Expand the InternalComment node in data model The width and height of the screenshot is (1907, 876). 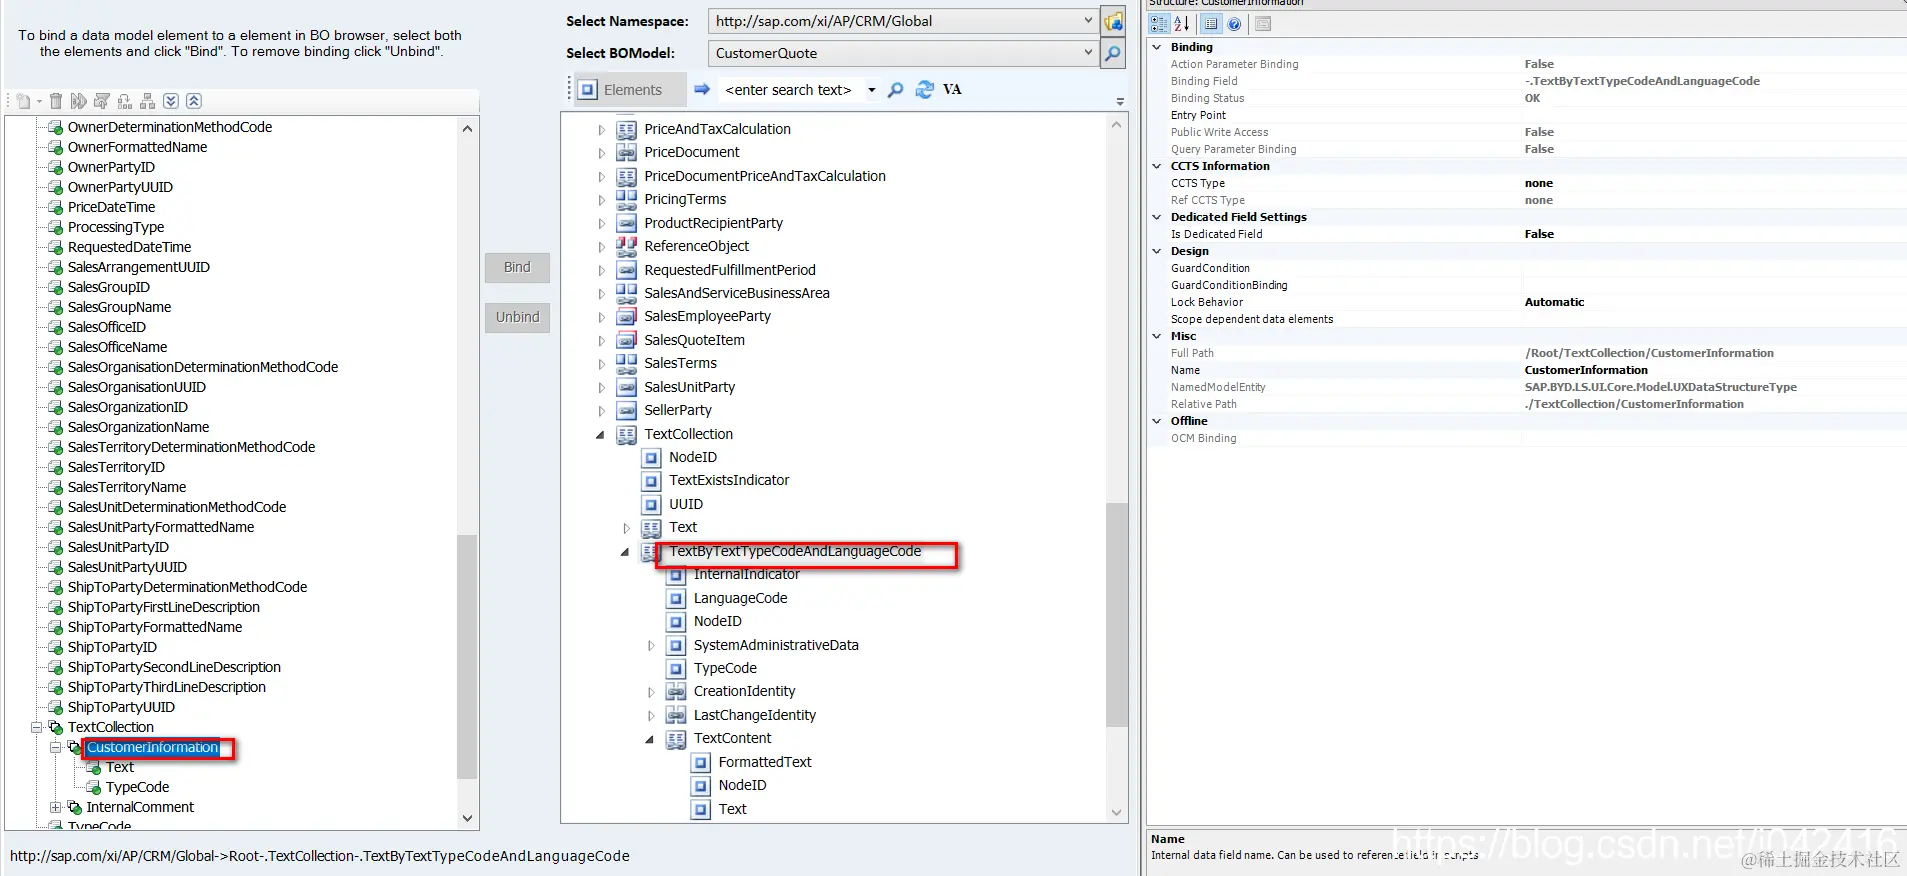click(56, 807)
